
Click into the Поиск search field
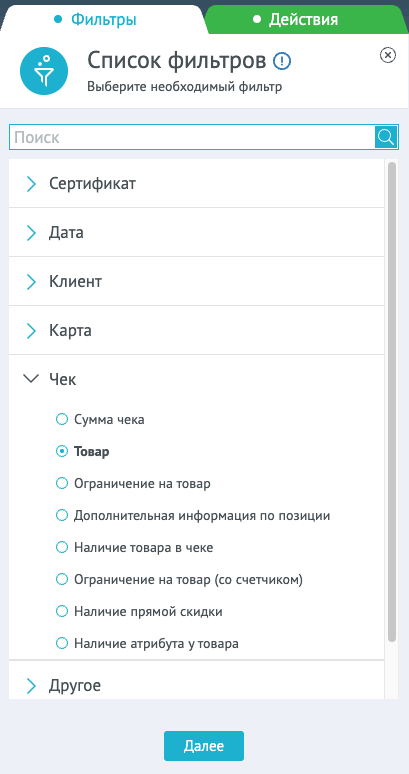click(192, 137)
